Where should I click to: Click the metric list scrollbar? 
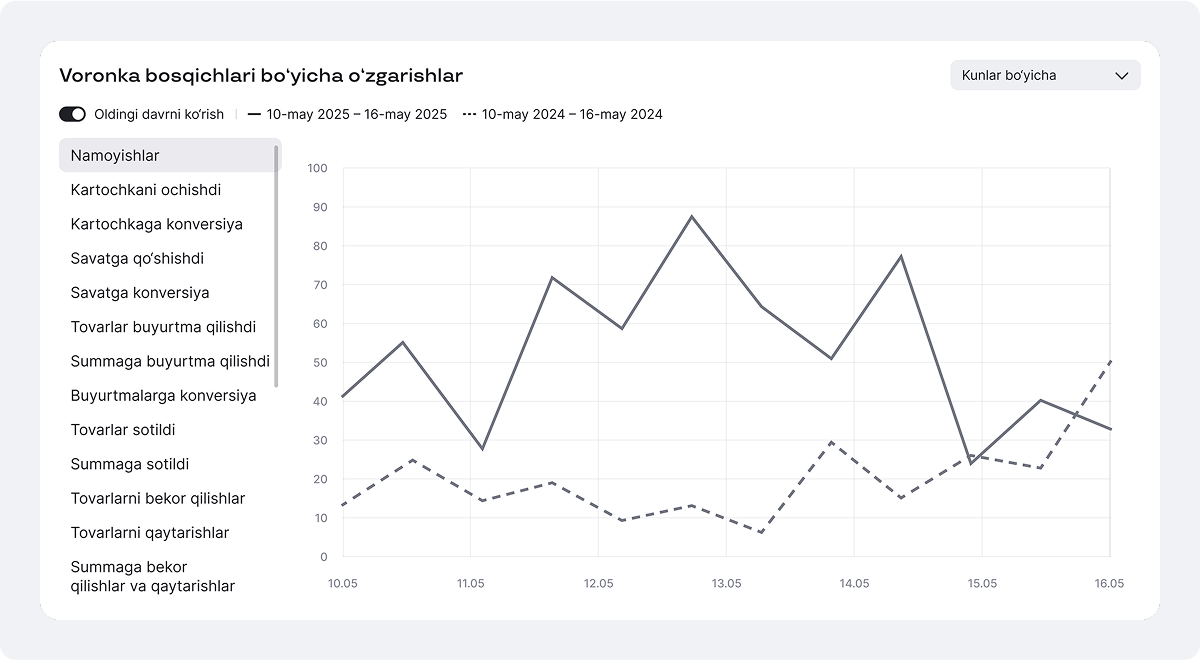(276, 266)
